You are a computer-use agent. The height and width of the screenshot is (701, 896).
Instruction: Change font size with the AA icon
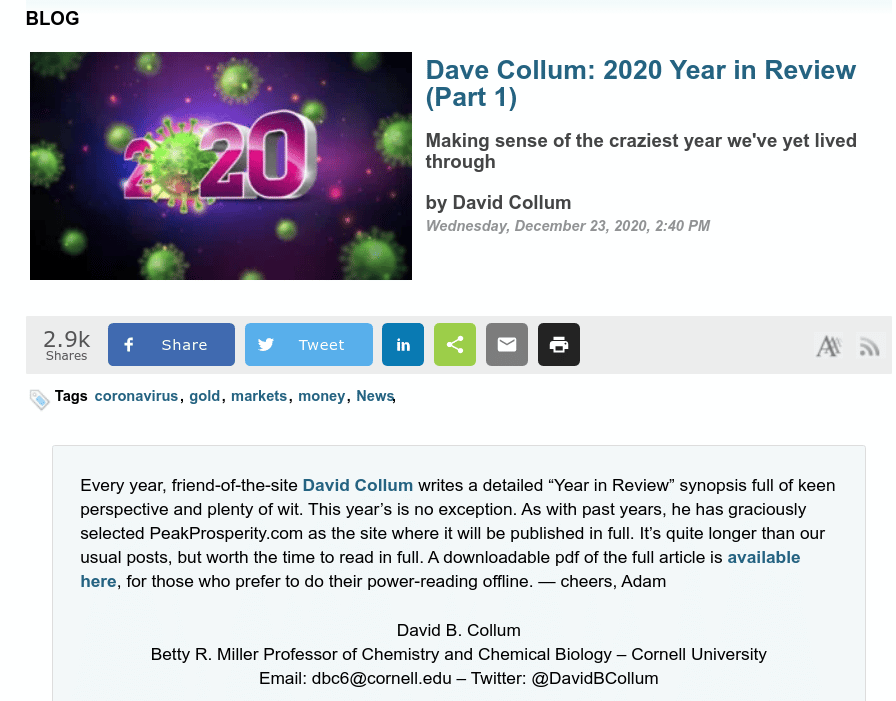coord(828,346)
